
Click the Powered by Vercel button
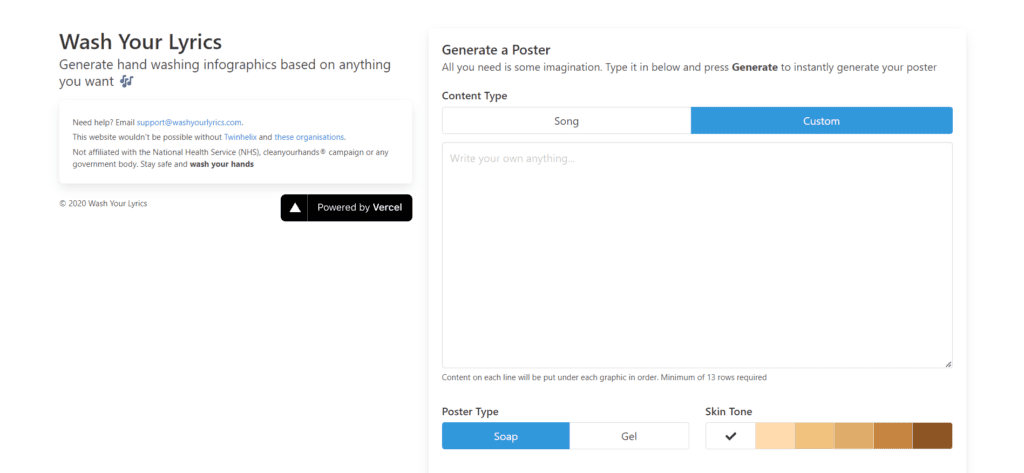pyautogui.click(x=346, y=208)
